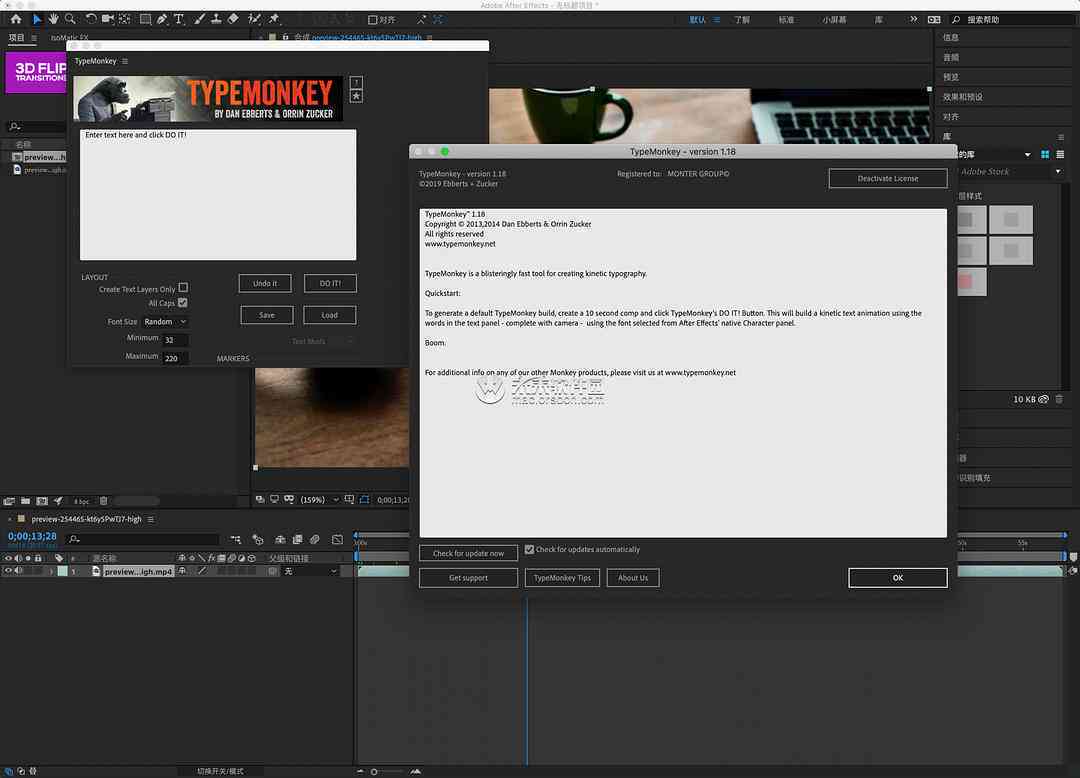Open the composition mini-flowchart icon in timeline

(x=236, y=540)
